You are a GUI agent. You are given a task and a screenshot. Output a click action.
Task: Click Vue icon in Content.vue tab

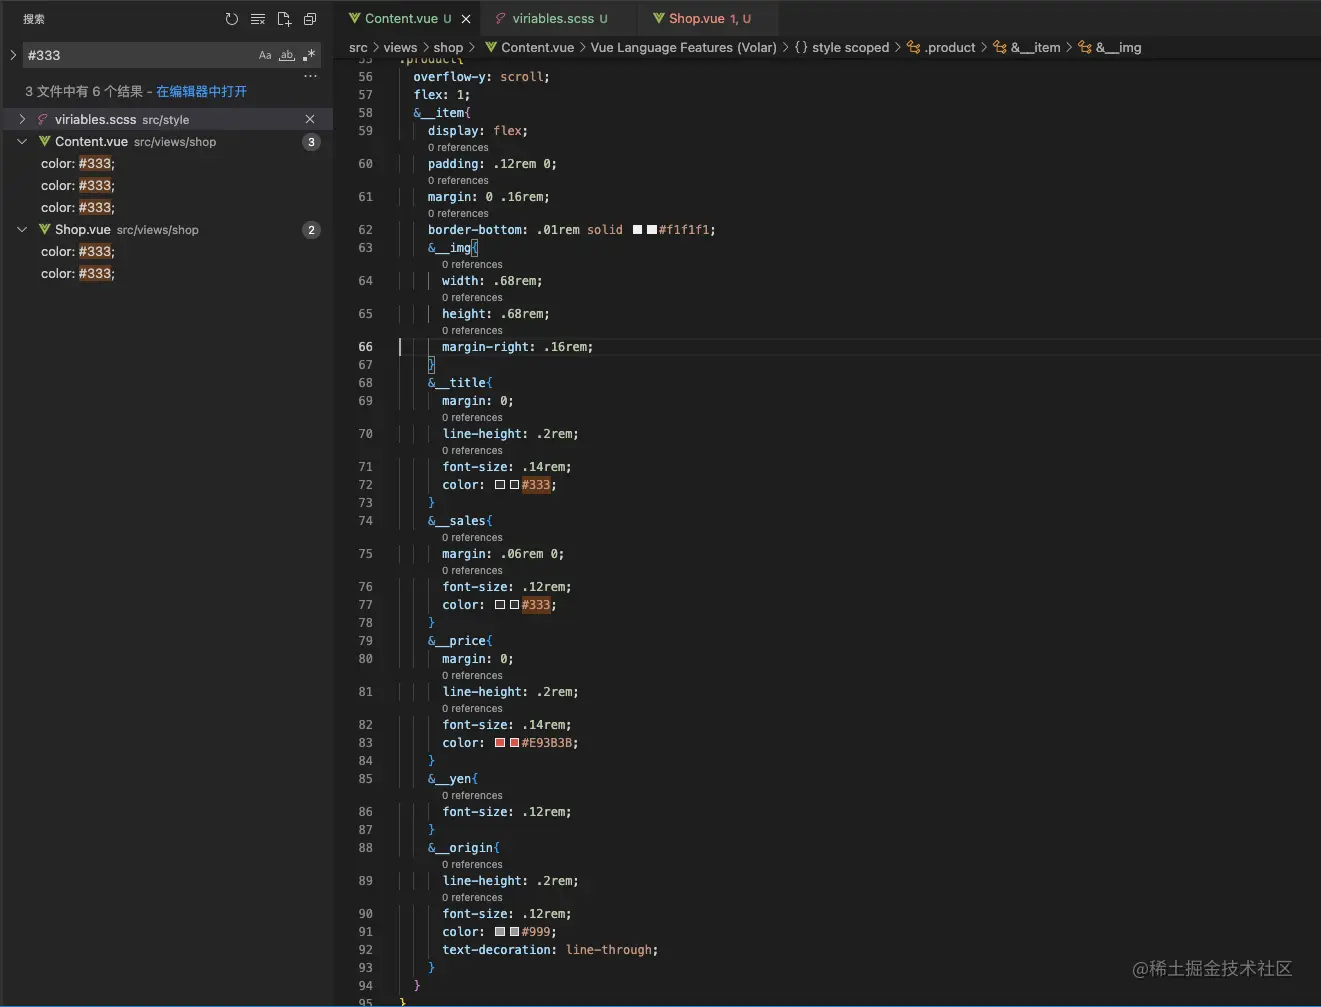point(354,18)
